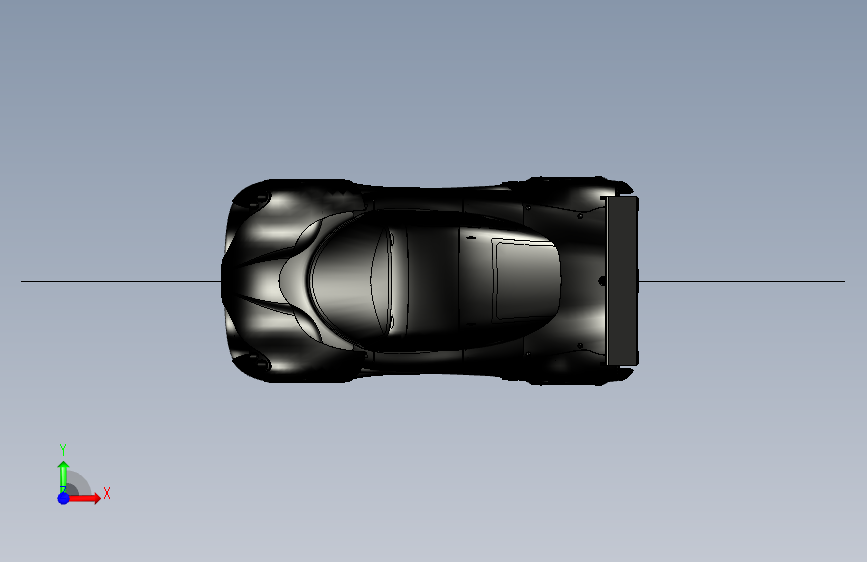Click the green Y axis arrow of the triad

point(63,475)
